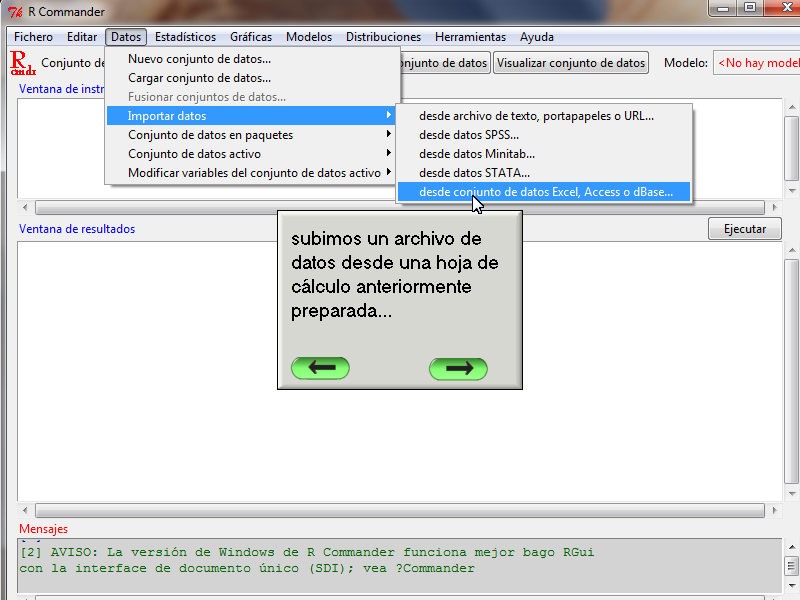
Task: Click the green left arrow button
Action: 320,368
